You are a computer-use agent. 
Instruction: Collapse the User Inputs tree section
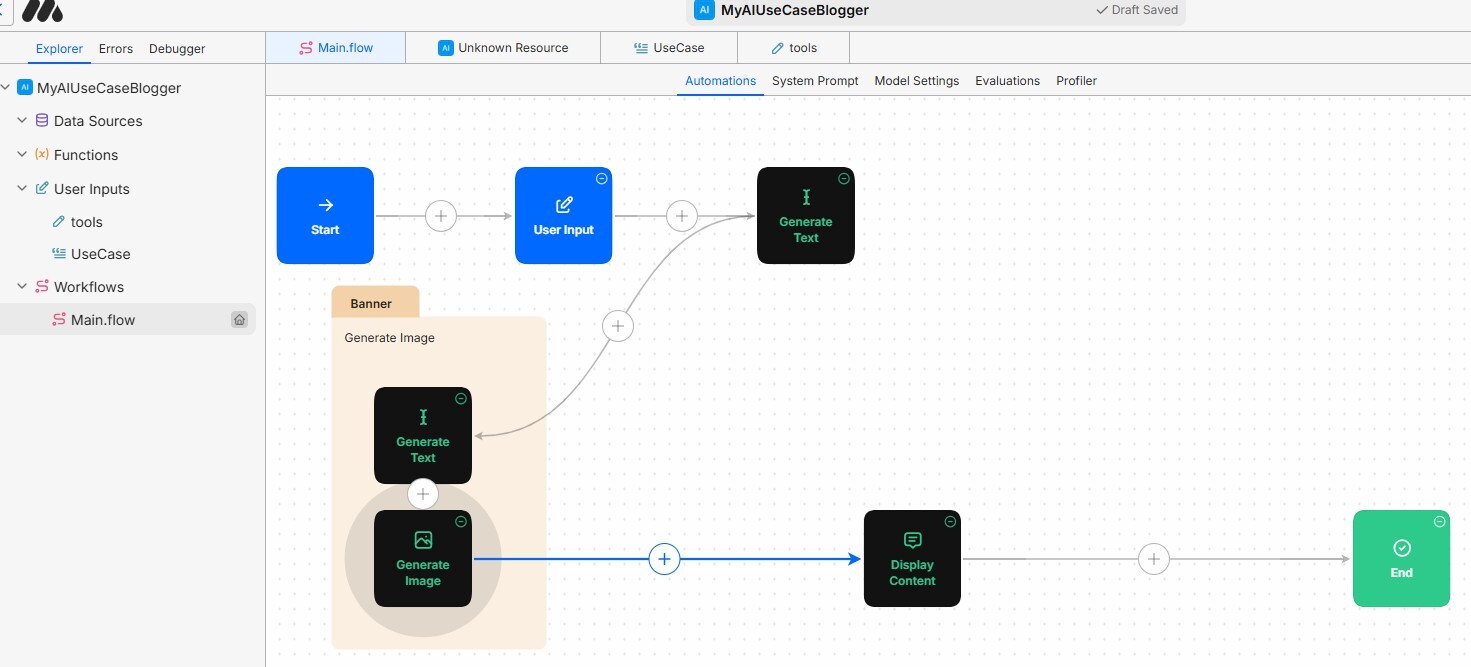(22, 189)
